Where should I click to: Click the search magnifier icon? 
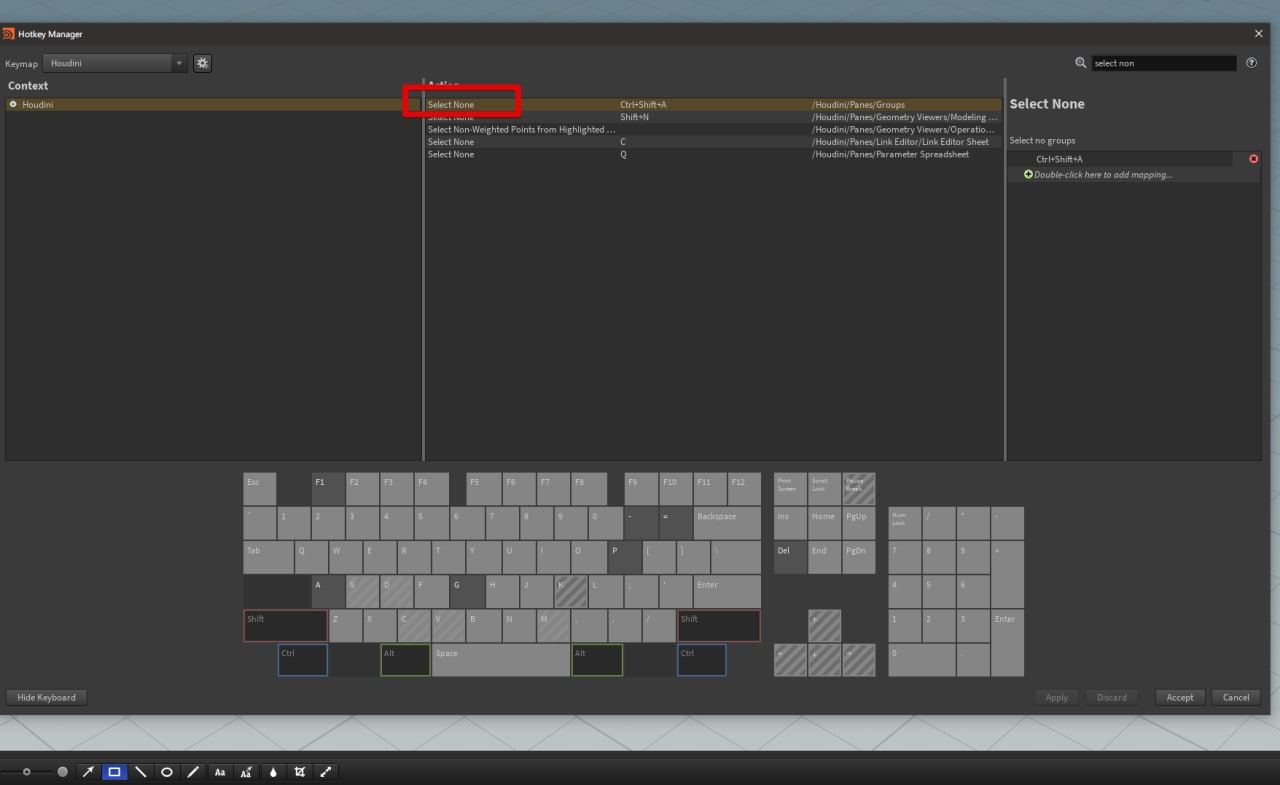click(1080, 62)
